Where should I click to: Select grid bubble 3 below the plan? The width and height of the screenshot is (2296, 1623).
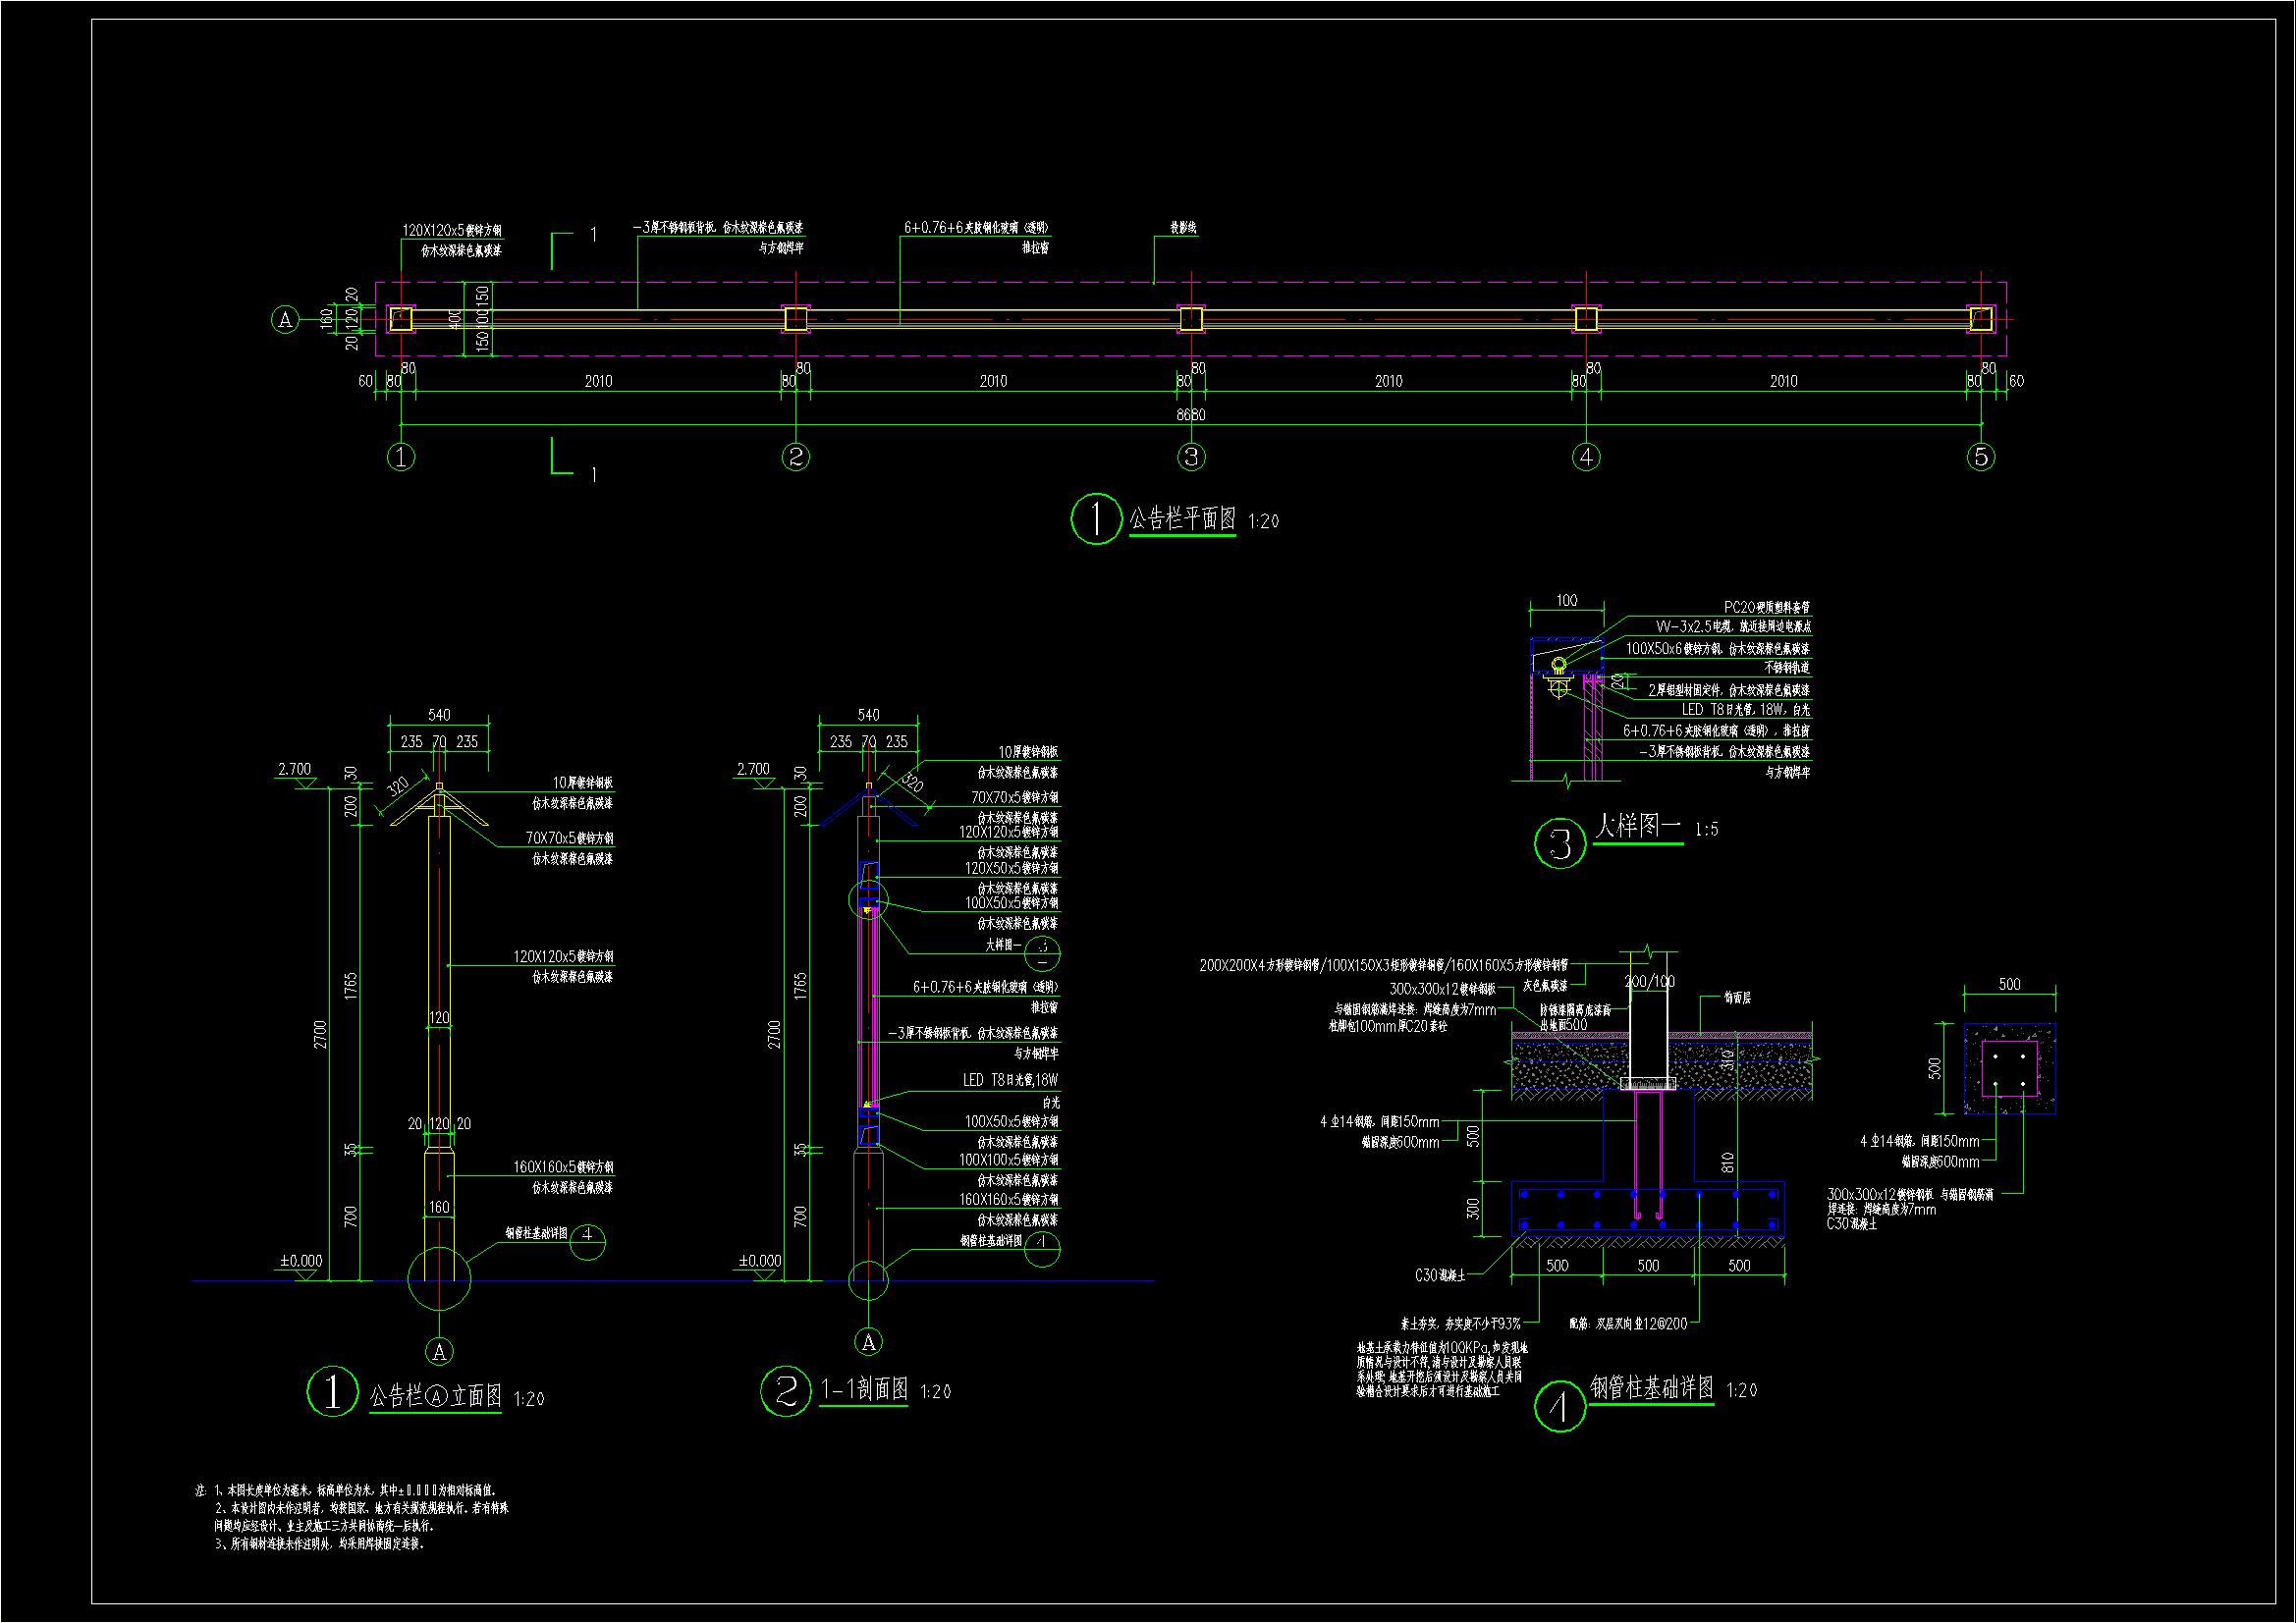(x=1191, y=457)
